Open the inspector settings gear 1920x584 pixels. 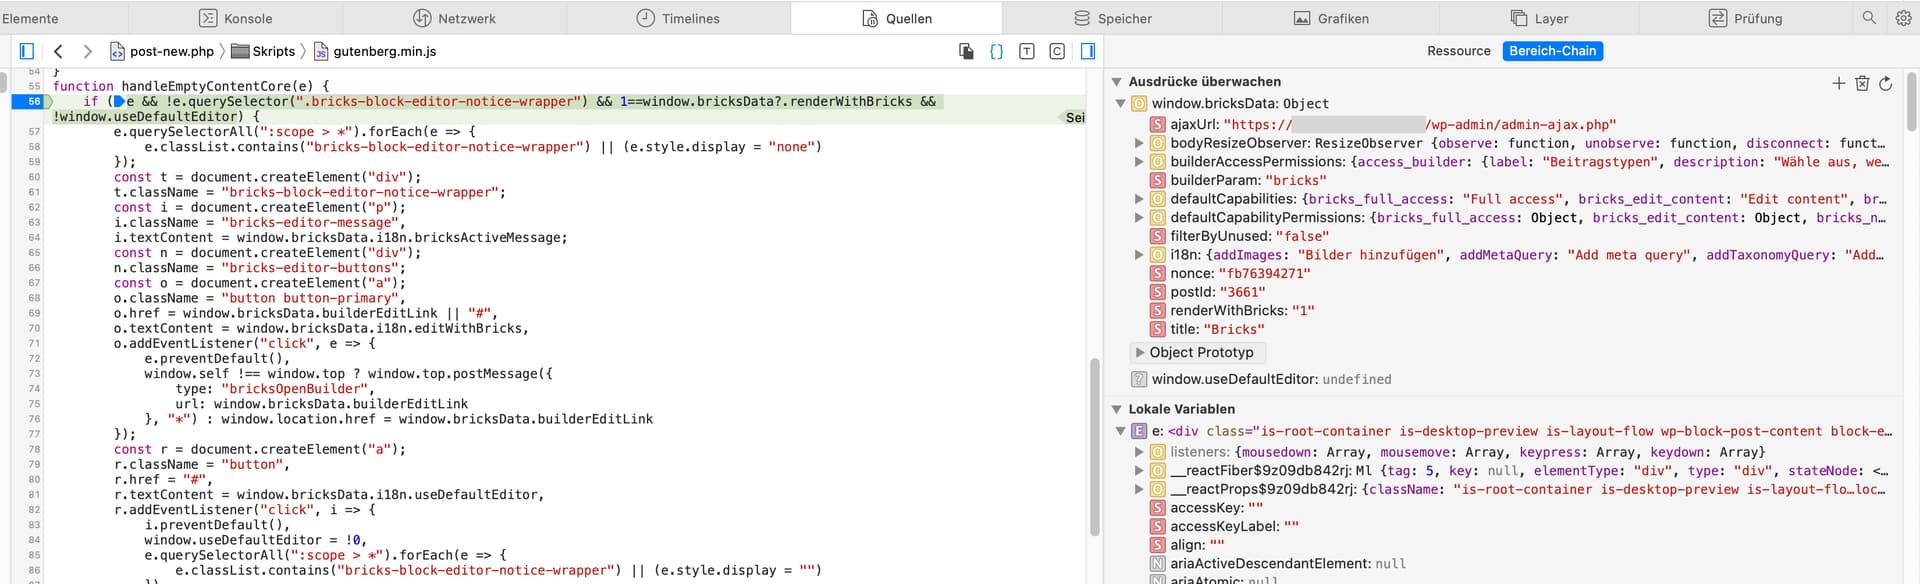pos(1903,18)
